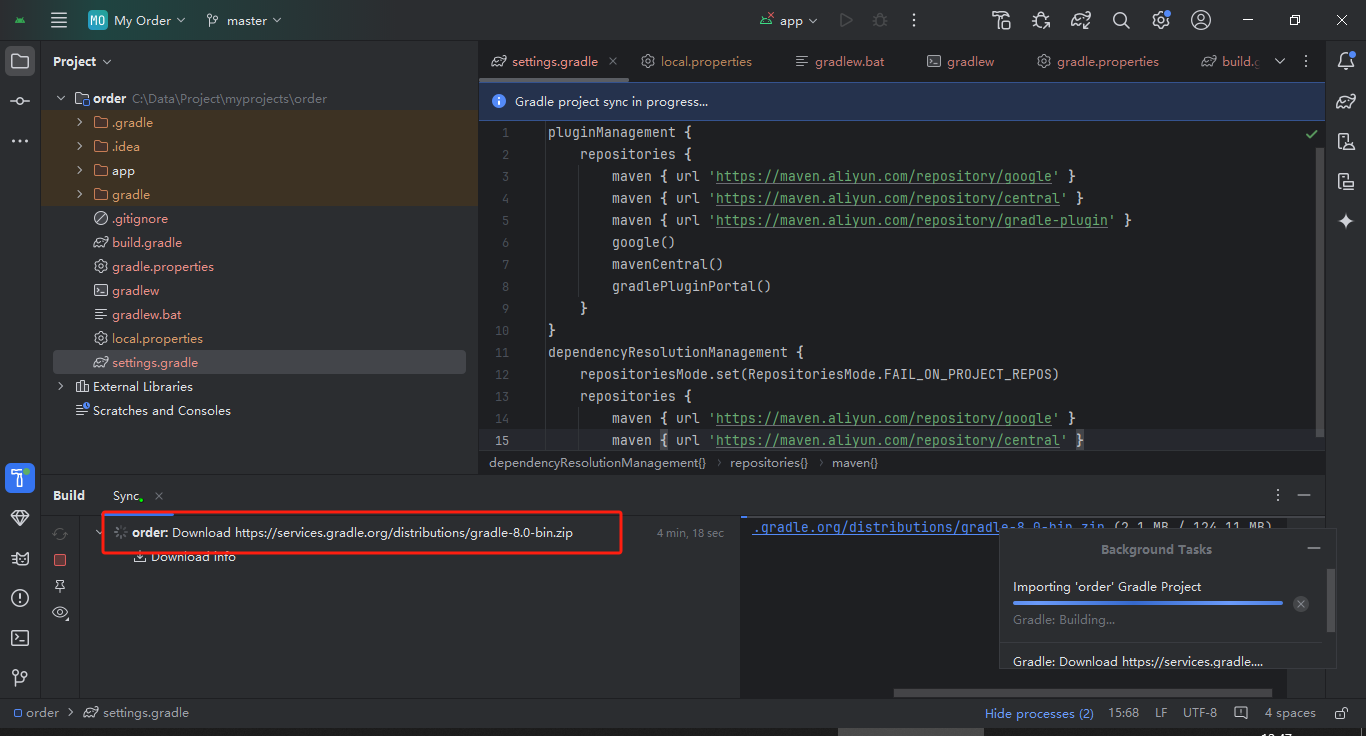This screenshot has width=1366, height=736.
Task: Click the build output horizontal scrollbar
Action: pos(1083,692)
